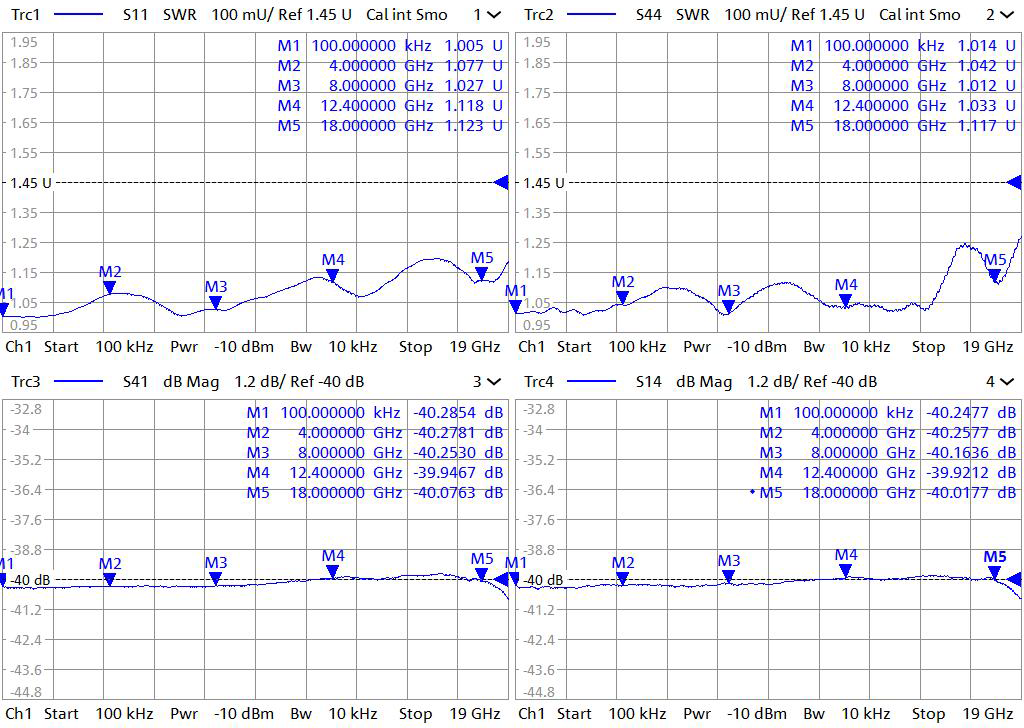Select the M5 marker on the S44 SWR trace

pyautogui.click(x=995, y=275)
